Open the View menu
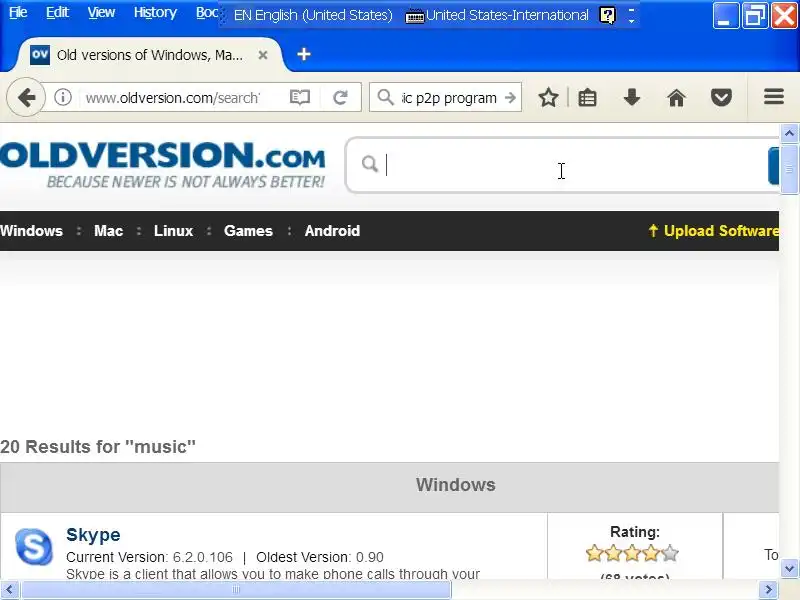This screenshot has width=800, height=600. pyautogui.click(x=101, y=12)
